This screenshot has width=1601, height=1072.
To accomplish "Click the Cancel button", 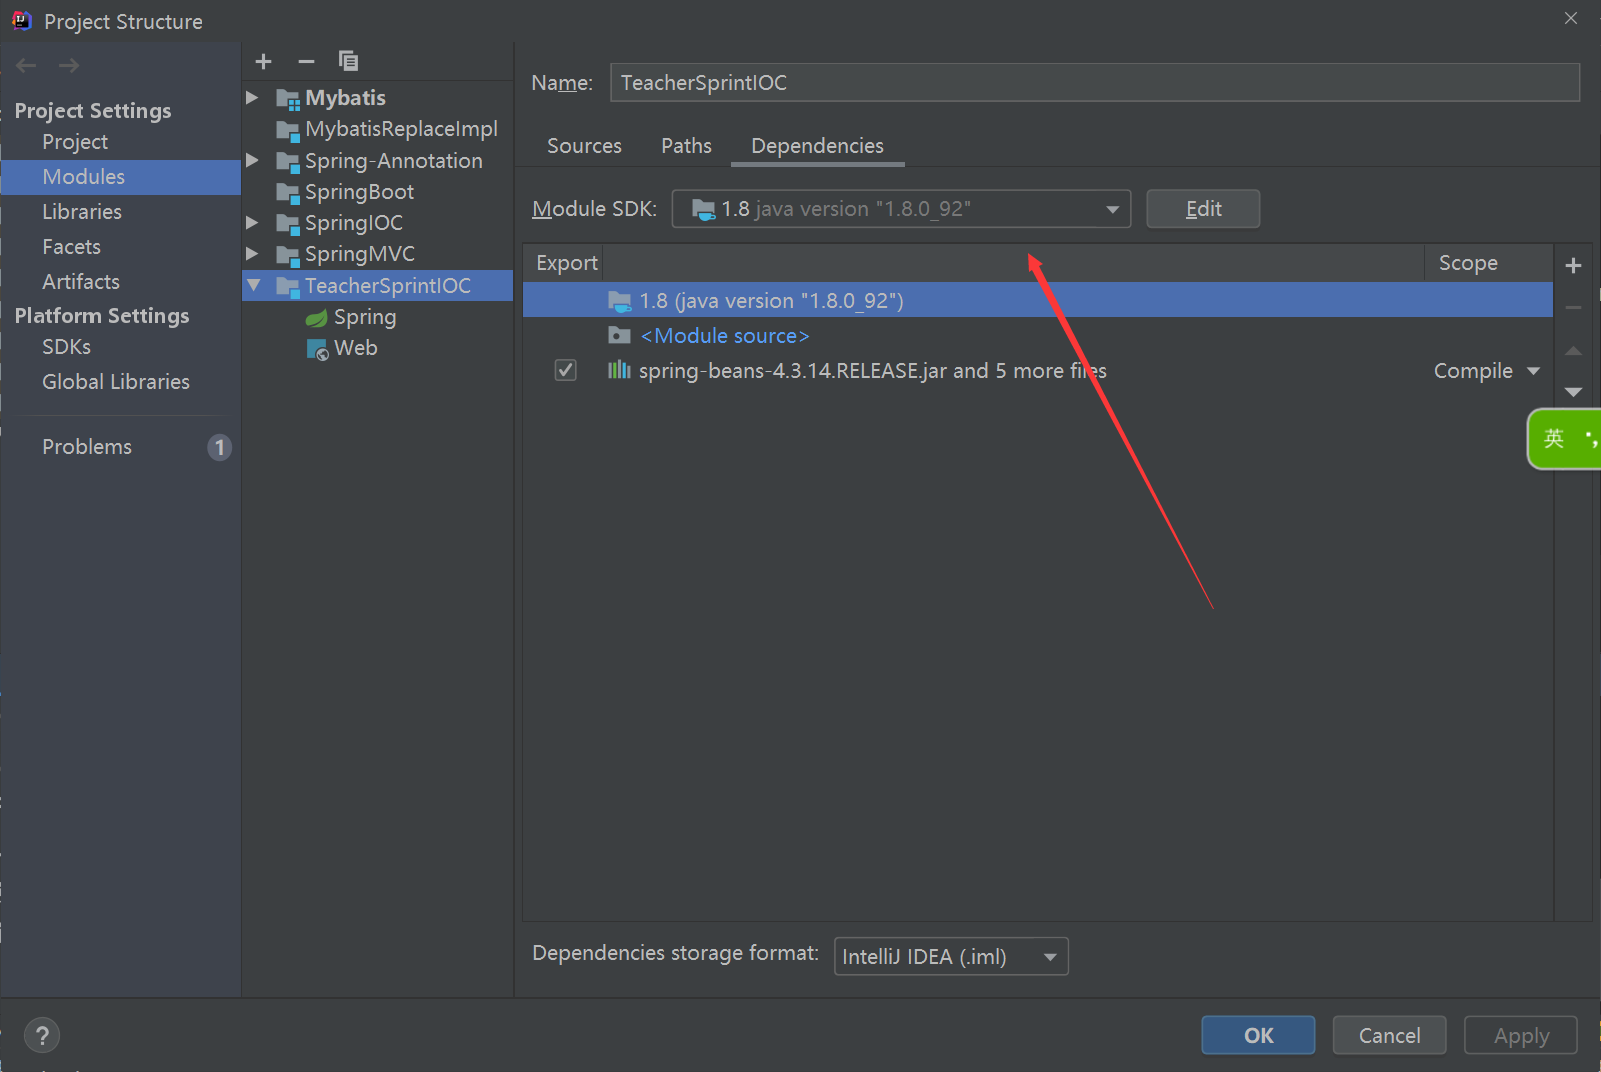I will click(x=1389, y=1036).
